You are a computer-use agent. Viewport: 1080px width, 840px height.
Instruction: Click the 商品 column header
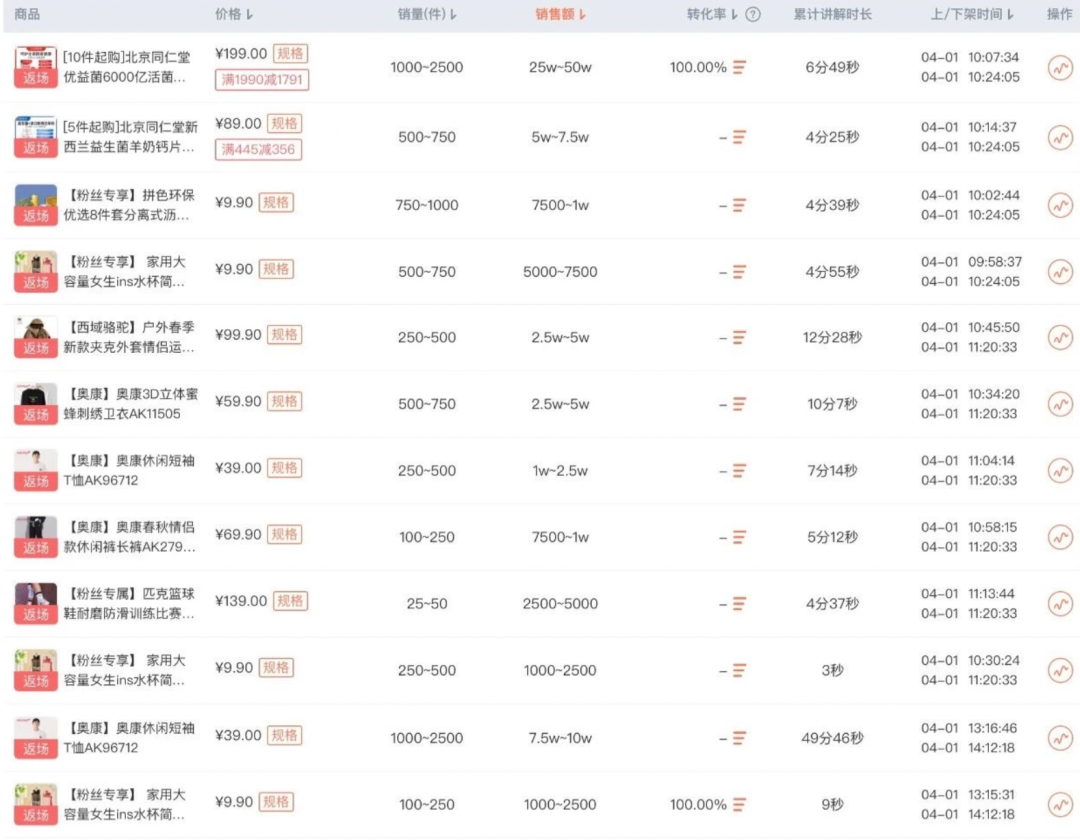click(27, 14)
